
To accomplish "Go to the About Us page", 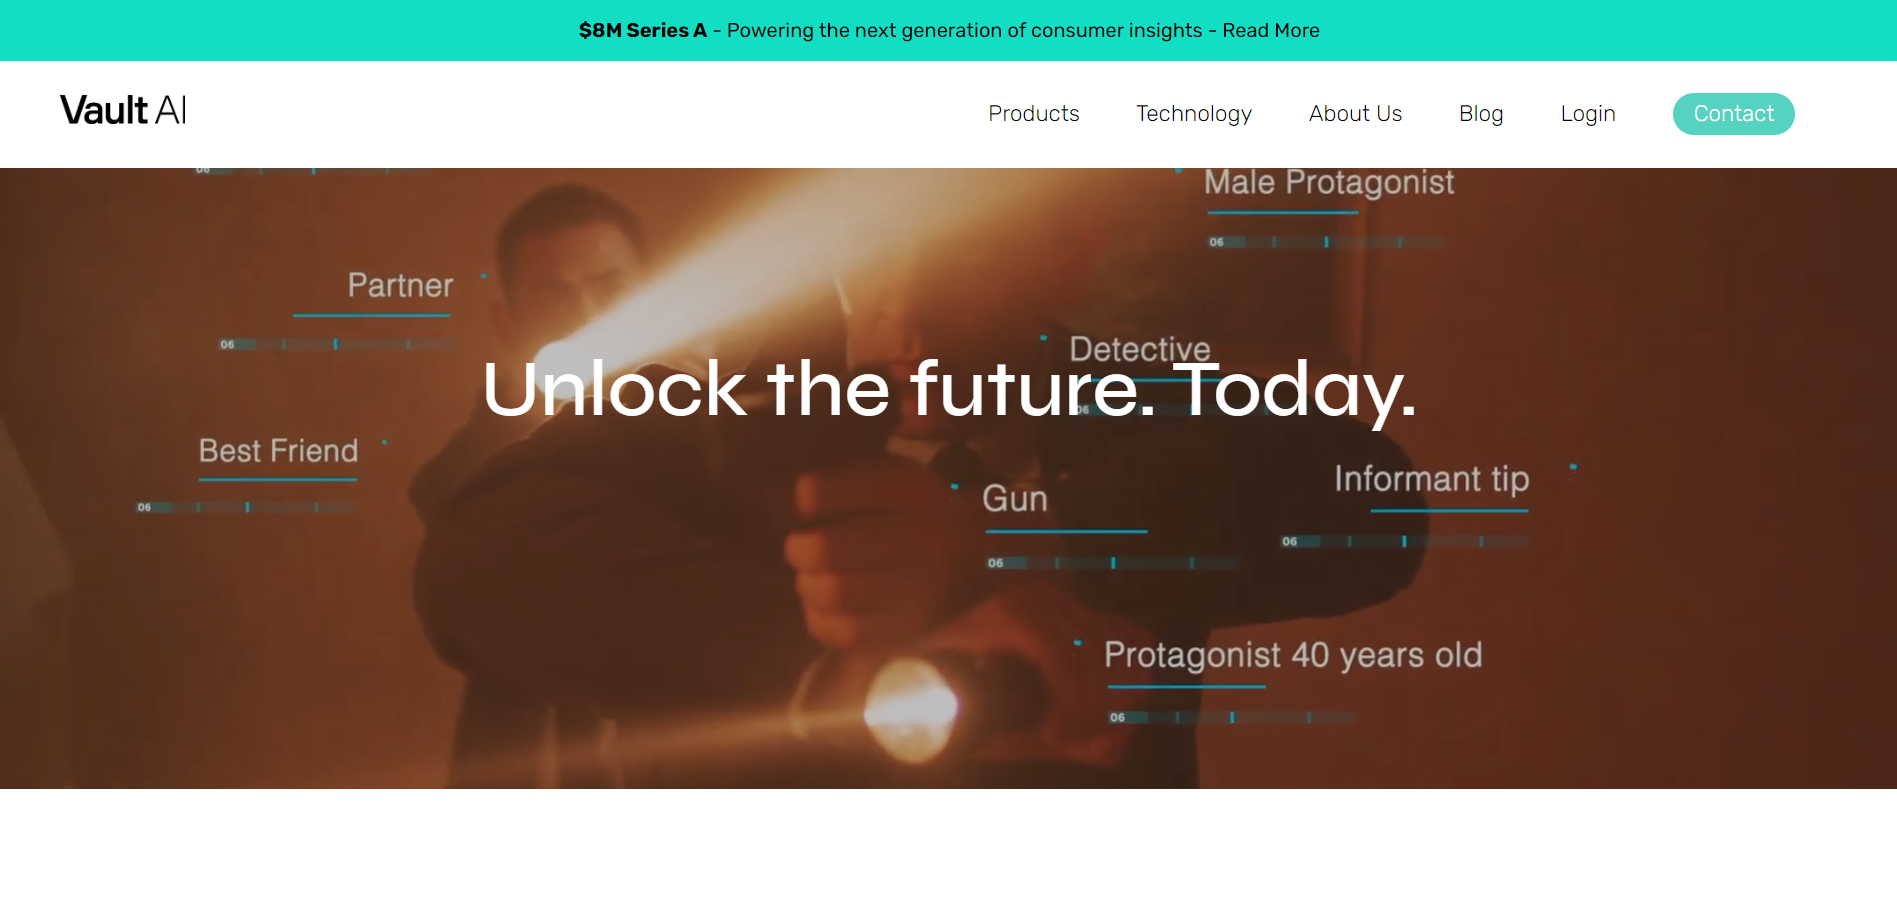I will coord(1355,114).
